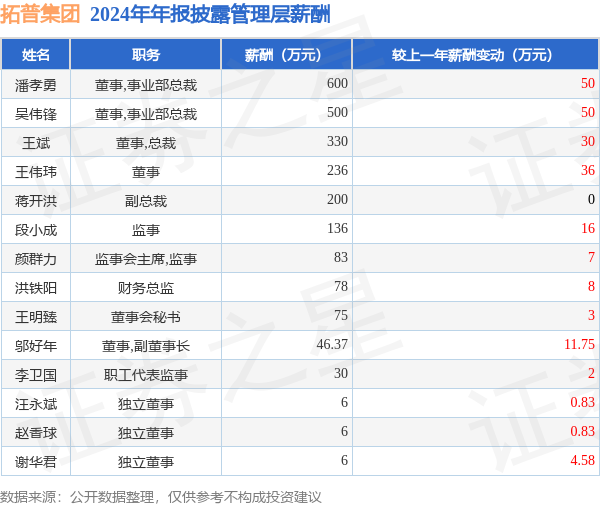Click the 薪酬（万元） column header
The width and height of the screenshot is (600, 506).
[286, 55]
